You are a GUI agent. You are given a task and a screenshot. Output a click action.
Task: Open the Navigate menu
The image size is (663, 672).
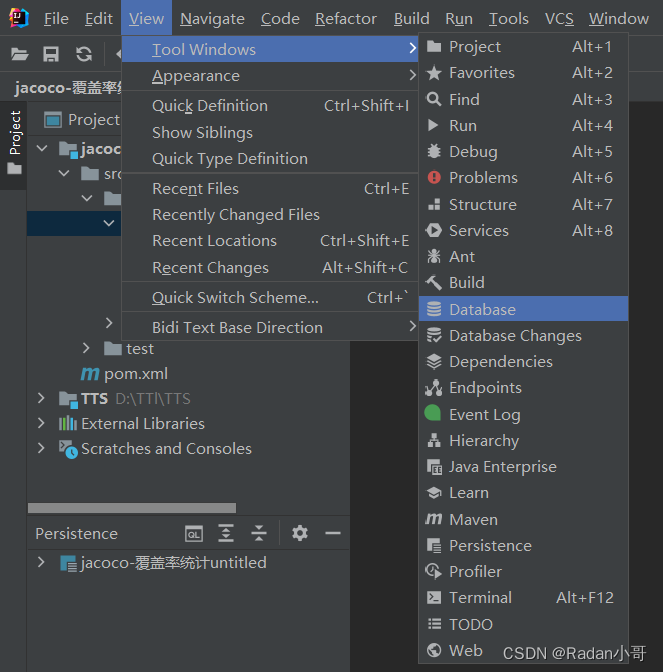(x=212, y=18)
